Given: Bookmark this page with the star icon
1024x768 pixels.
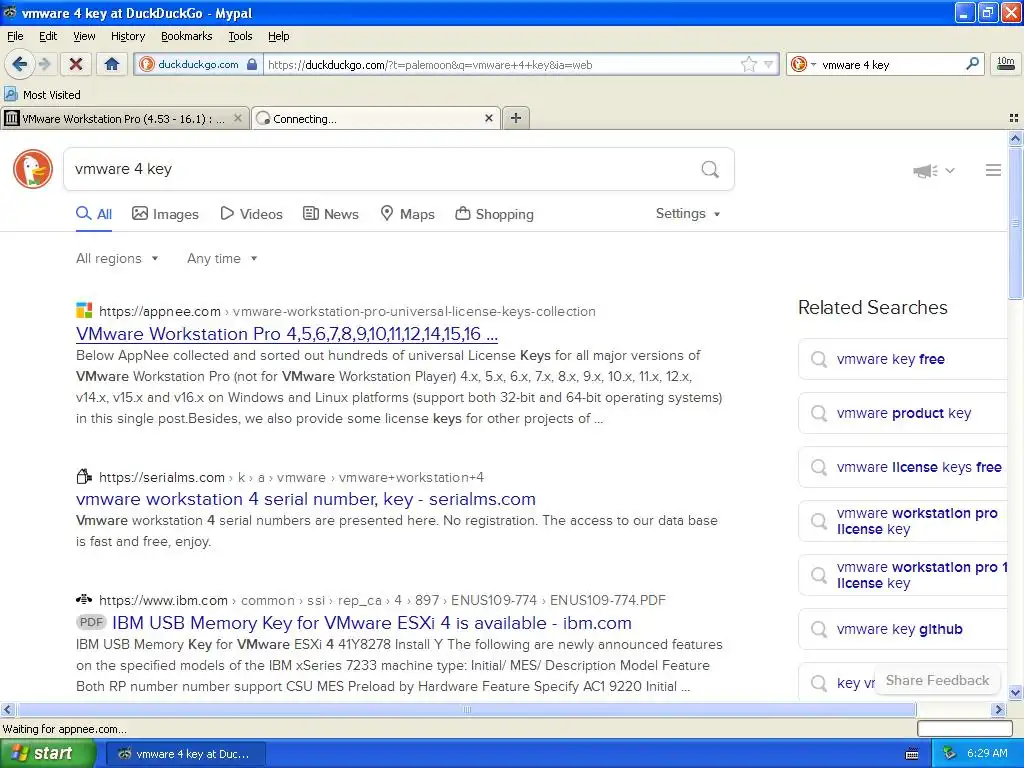Looking at the screenshot, I should 748,64.
